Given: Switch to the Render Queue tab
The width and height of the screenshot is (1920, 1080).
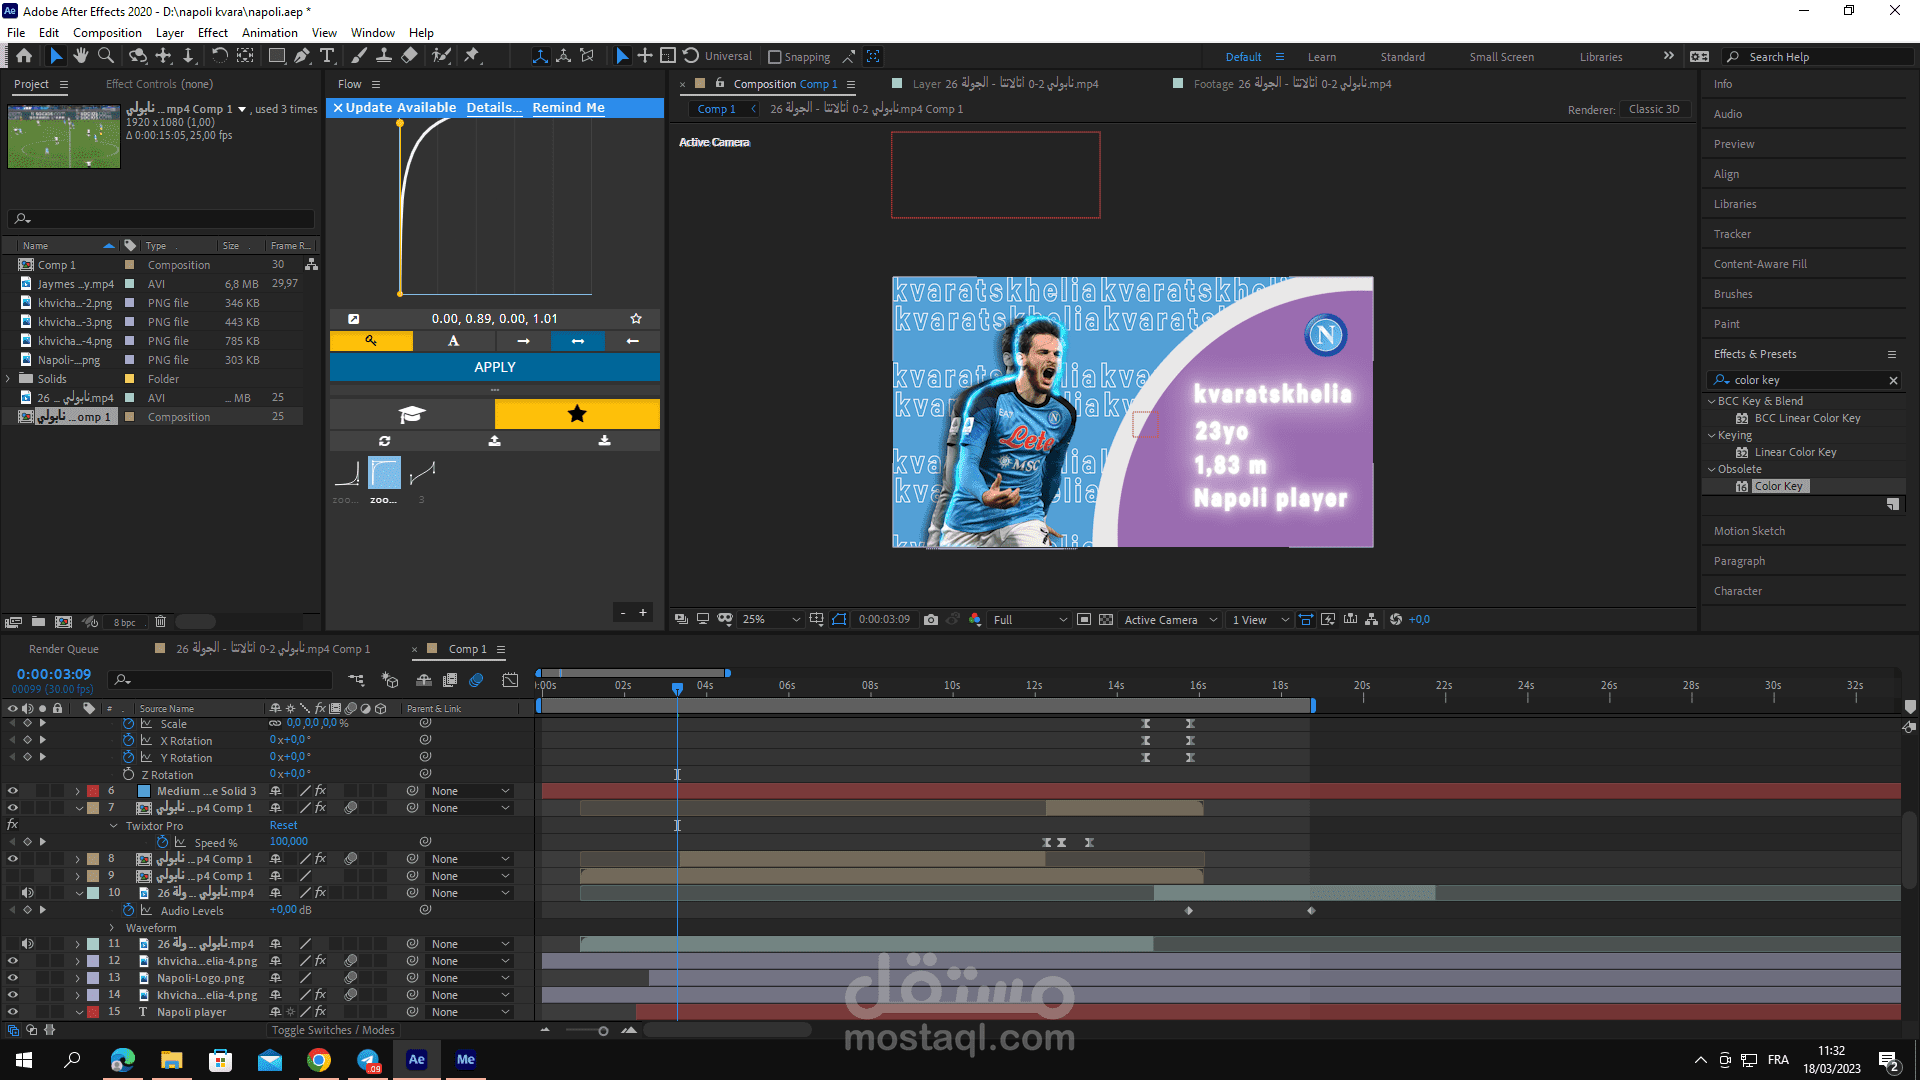Looking at the screenshot, I should [63, 649].
